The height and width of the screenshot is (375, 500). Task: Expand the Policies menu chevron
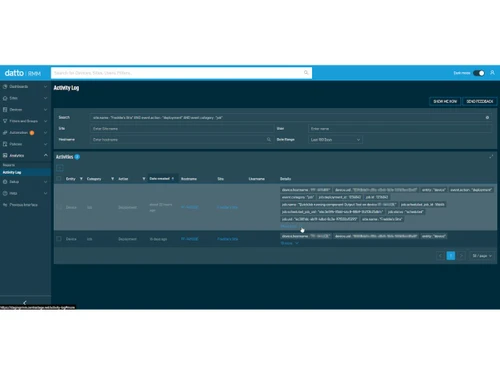point(45,144)
